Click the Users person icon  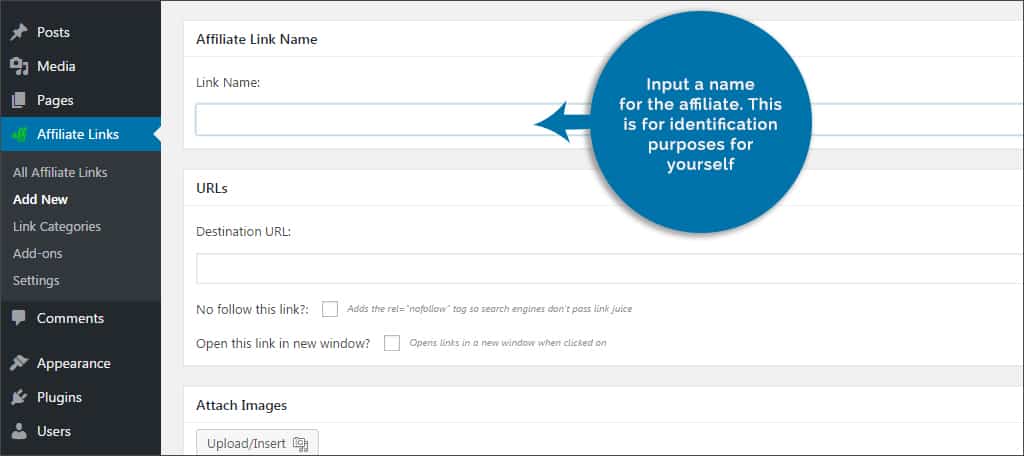(x=19, y=431)
